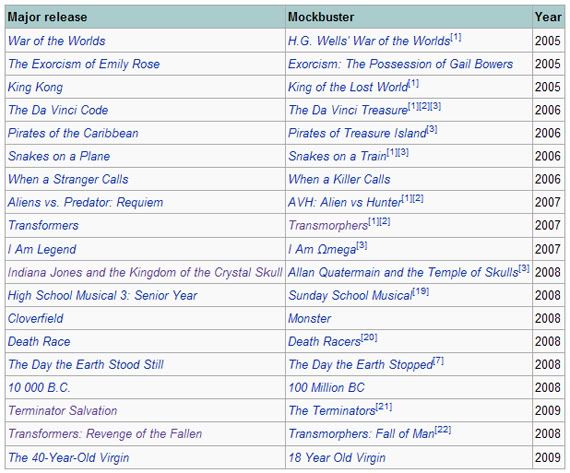Image resolution: width=570 pixels, height=473 pixels.
Task: Open The Da Vinci Treasure link
Action: coord(348,110)
